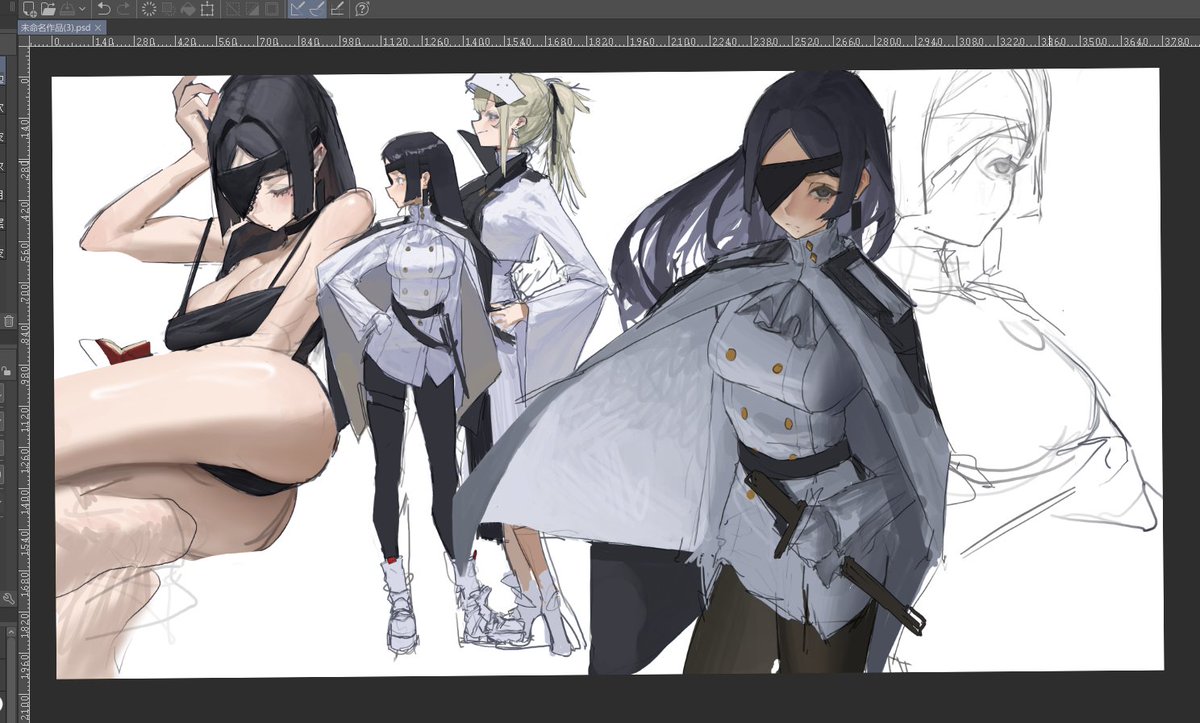The width and height of the screenshot is (1200, 723).
Task: Open a file with the folder icon
Action: click(48, 9)
